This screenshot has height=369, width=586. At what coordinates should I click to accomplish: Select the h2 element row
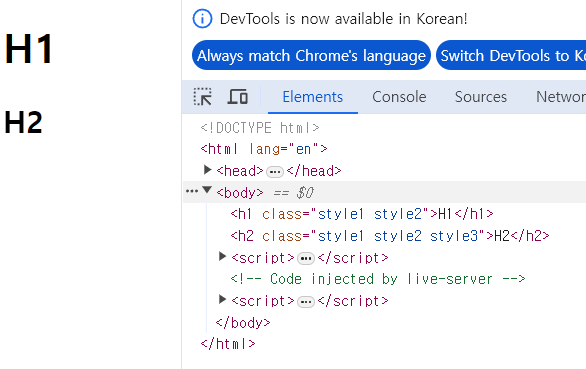pyautogui.click(x=390, y=236)
